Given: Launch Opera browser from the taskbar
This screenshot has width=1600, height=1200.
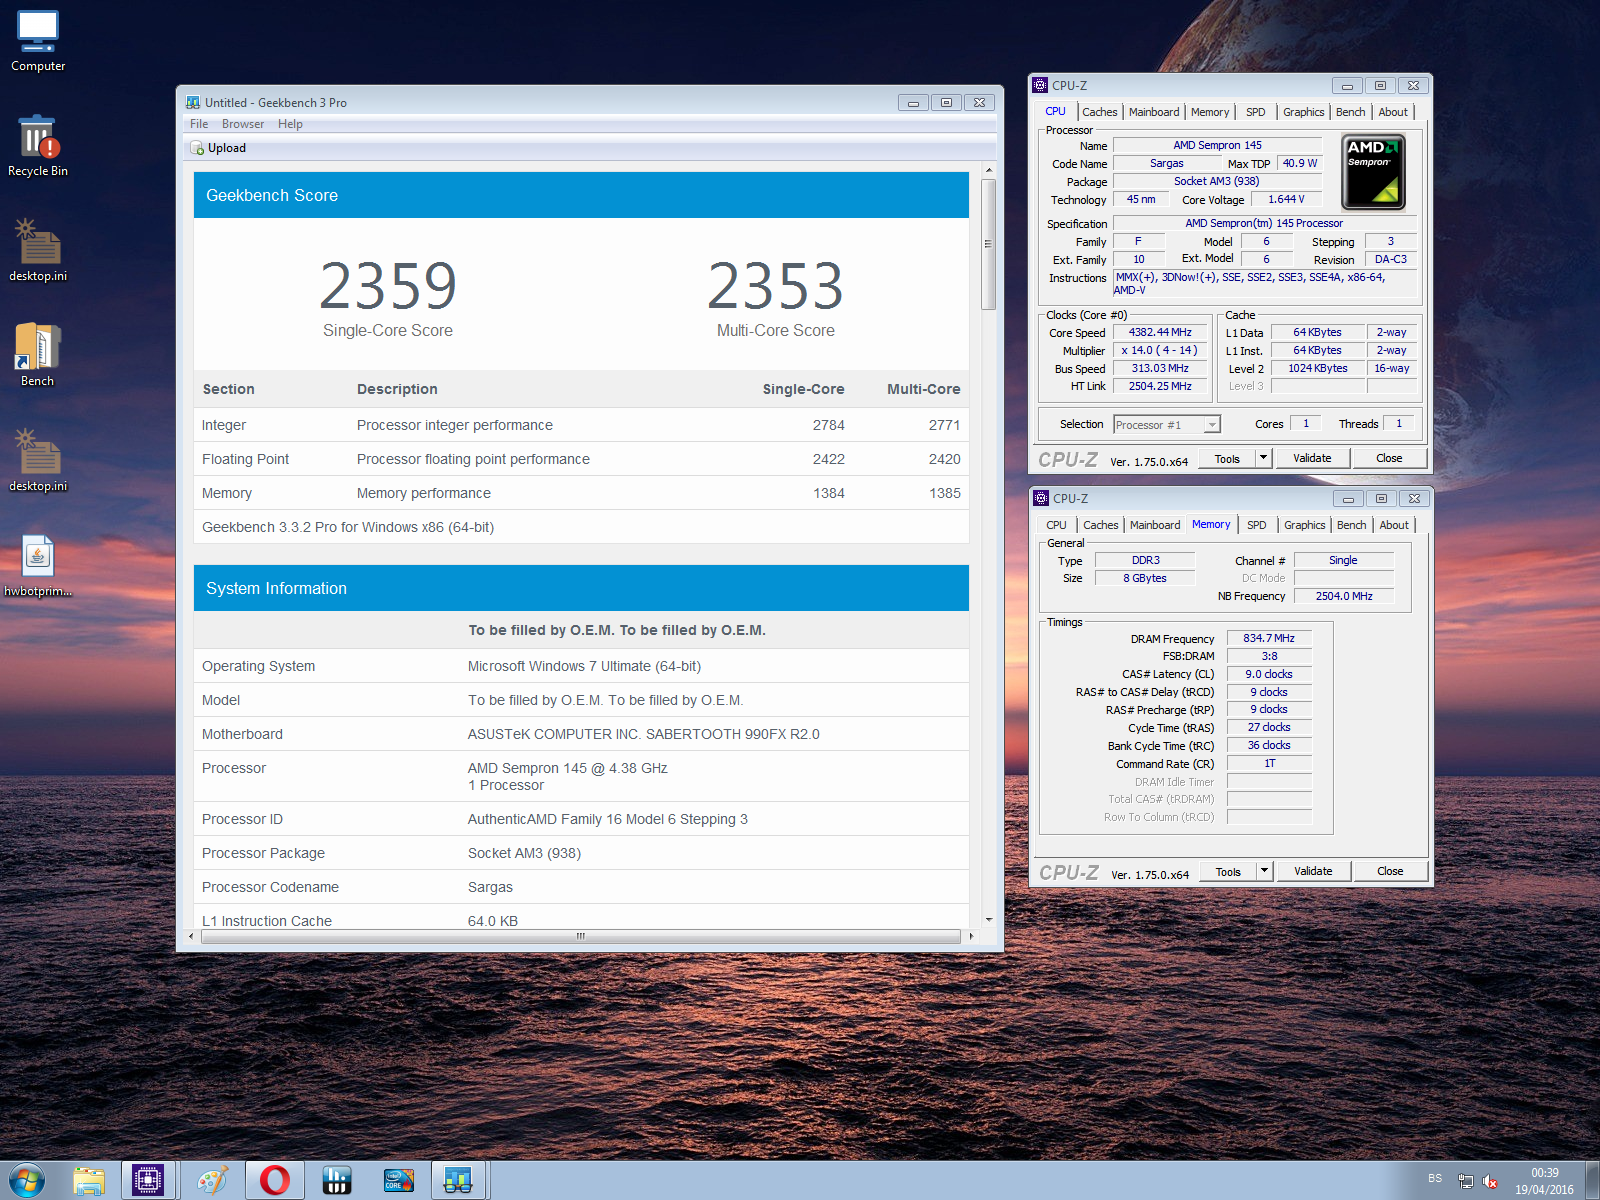Looking at the screenshot, I should point(274,1180).
